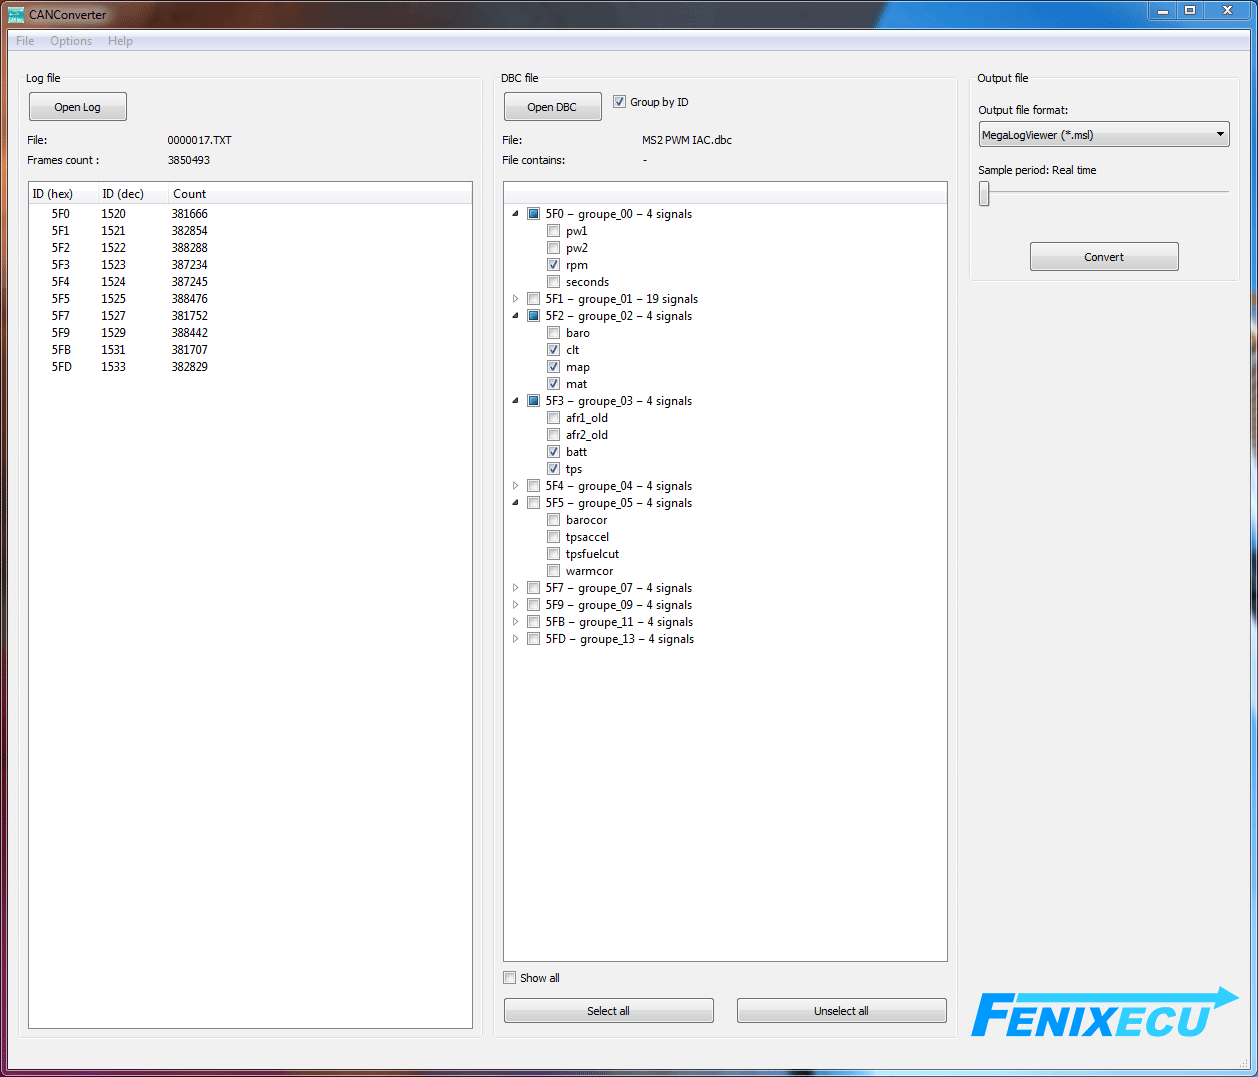Click the CANConverter app icon in title bar
Viewport: 1258px width, 1077px height.
pos(15,14)
